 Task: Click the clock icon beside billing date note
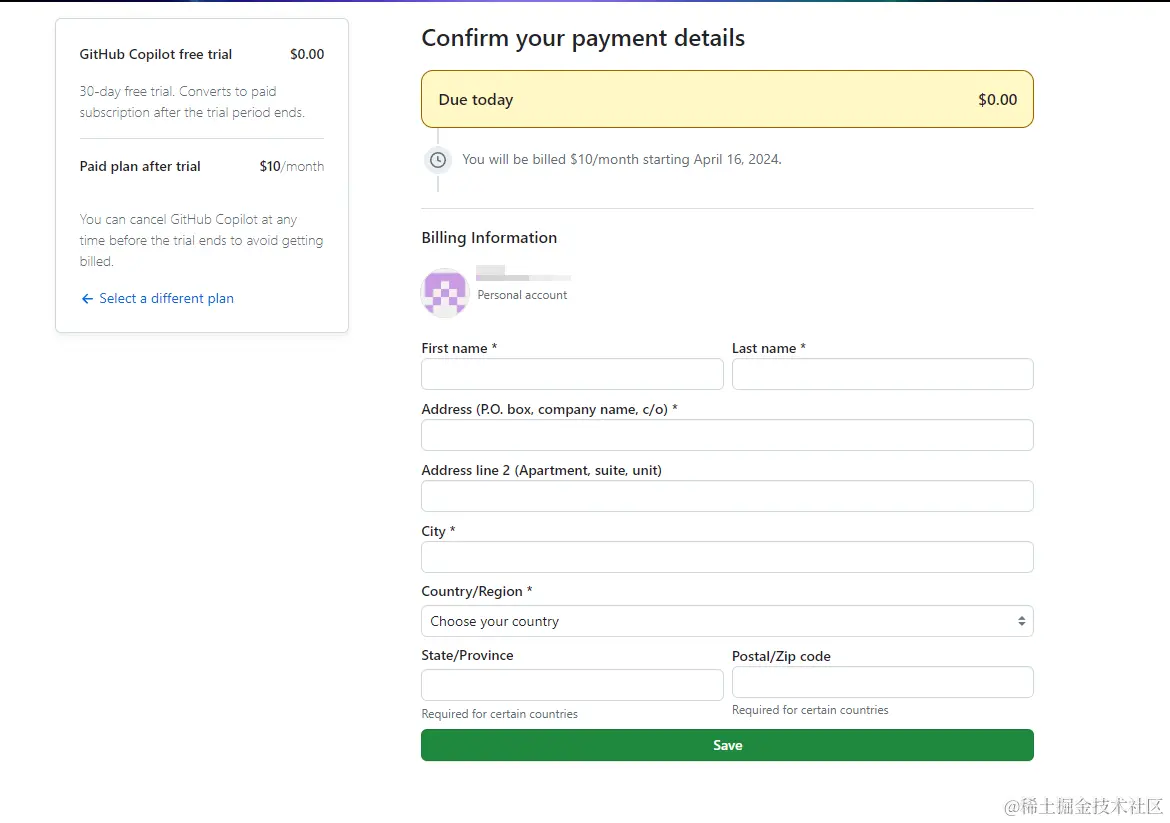point(438,160)
